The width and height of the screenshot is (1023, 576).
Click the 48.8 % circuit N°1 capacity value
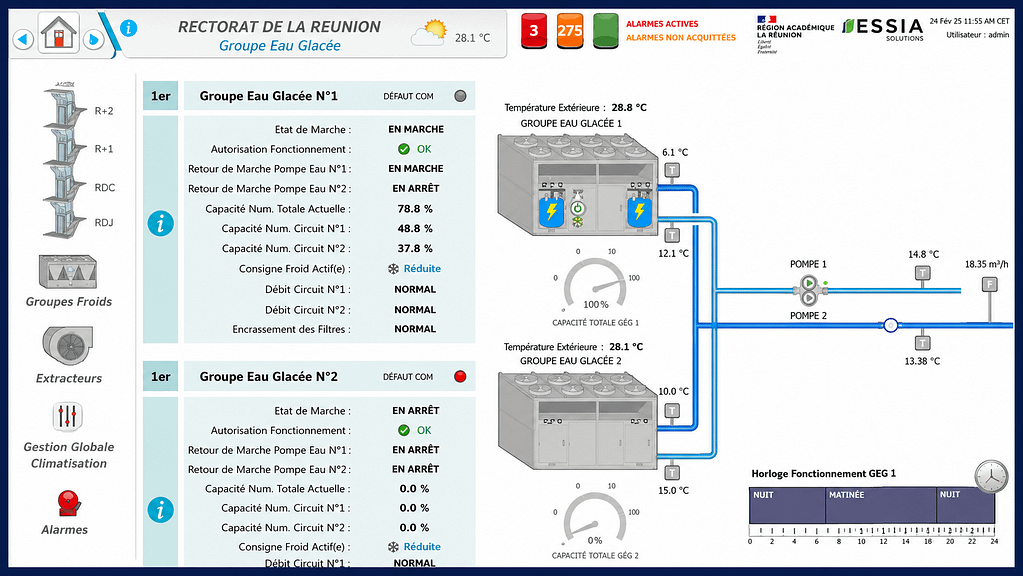[x=415, y=228]
